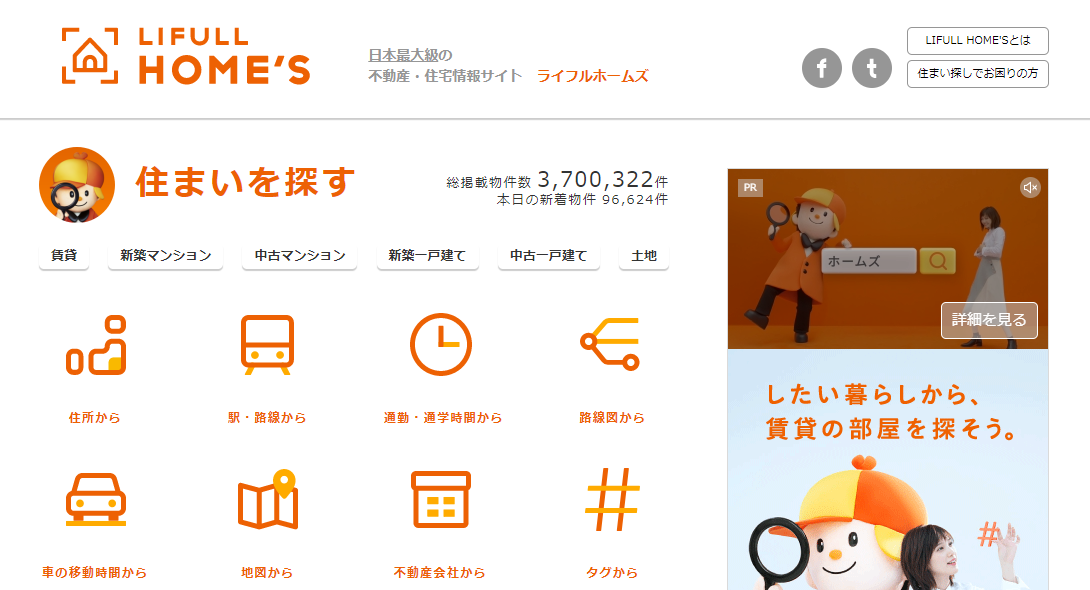The height and width of the screenshot is (590, 1090).
Task: Click the LIFULL HOME'S logo
Action: point(186,56)
